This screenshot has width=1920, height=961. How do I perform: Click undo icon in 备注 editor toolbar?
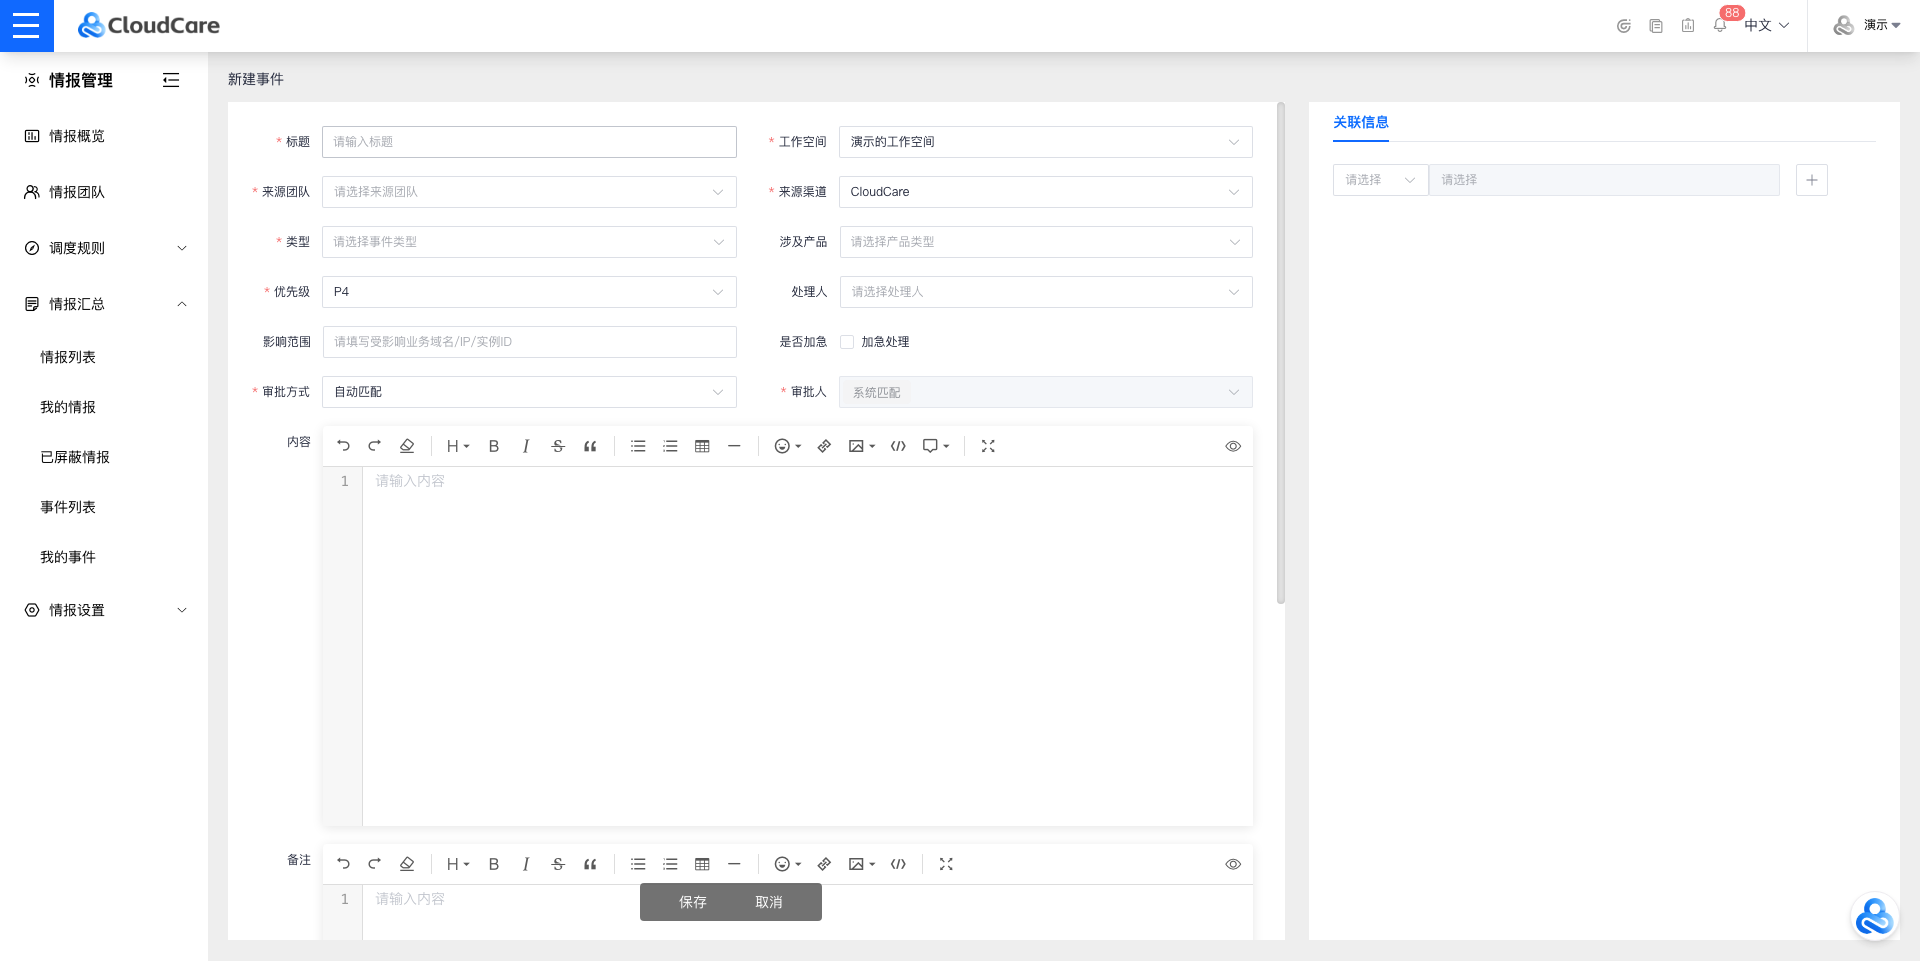pyautogui.click(x=343, y=864)
